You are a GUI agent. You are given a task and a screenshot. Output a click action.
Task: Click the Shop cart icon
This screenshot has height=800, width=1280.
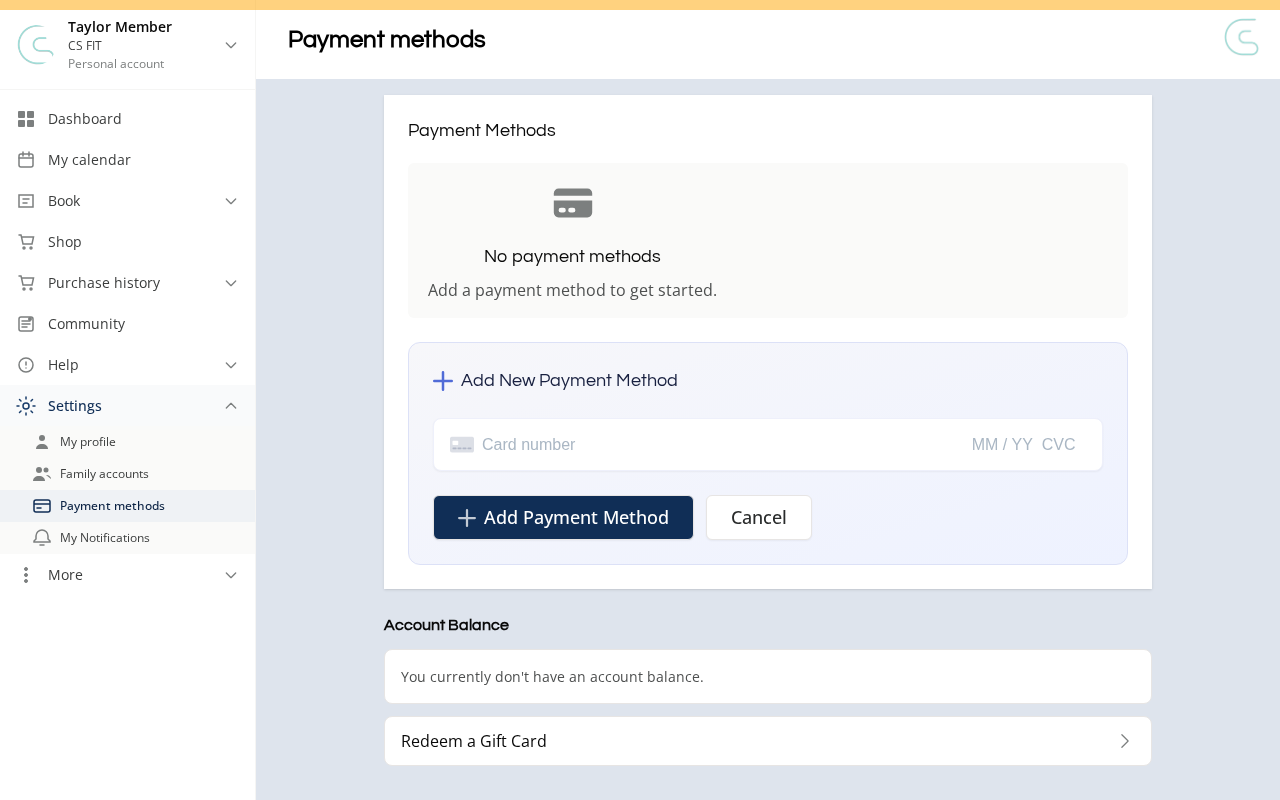tap(26, 242)
